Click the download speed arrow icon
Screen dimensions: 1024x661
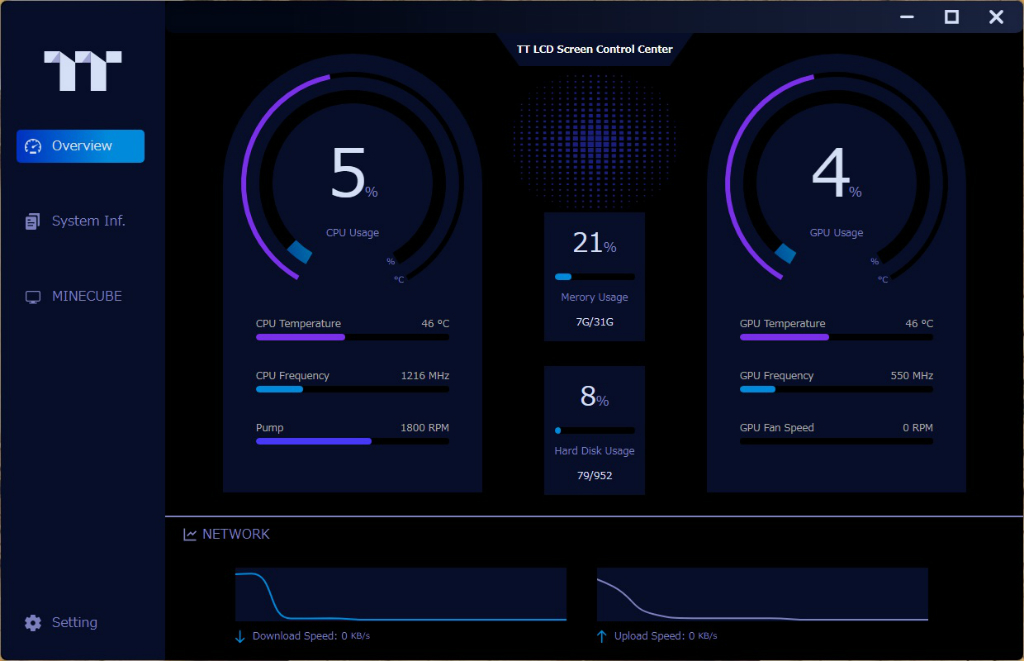240,636
